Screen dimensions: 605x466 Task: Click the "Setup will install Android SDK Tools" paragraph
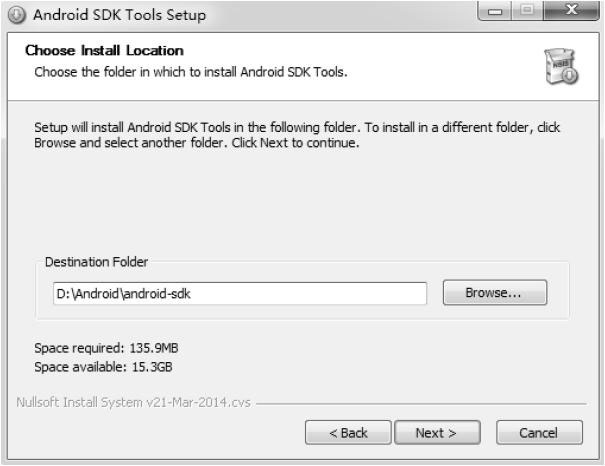point(297,136)
